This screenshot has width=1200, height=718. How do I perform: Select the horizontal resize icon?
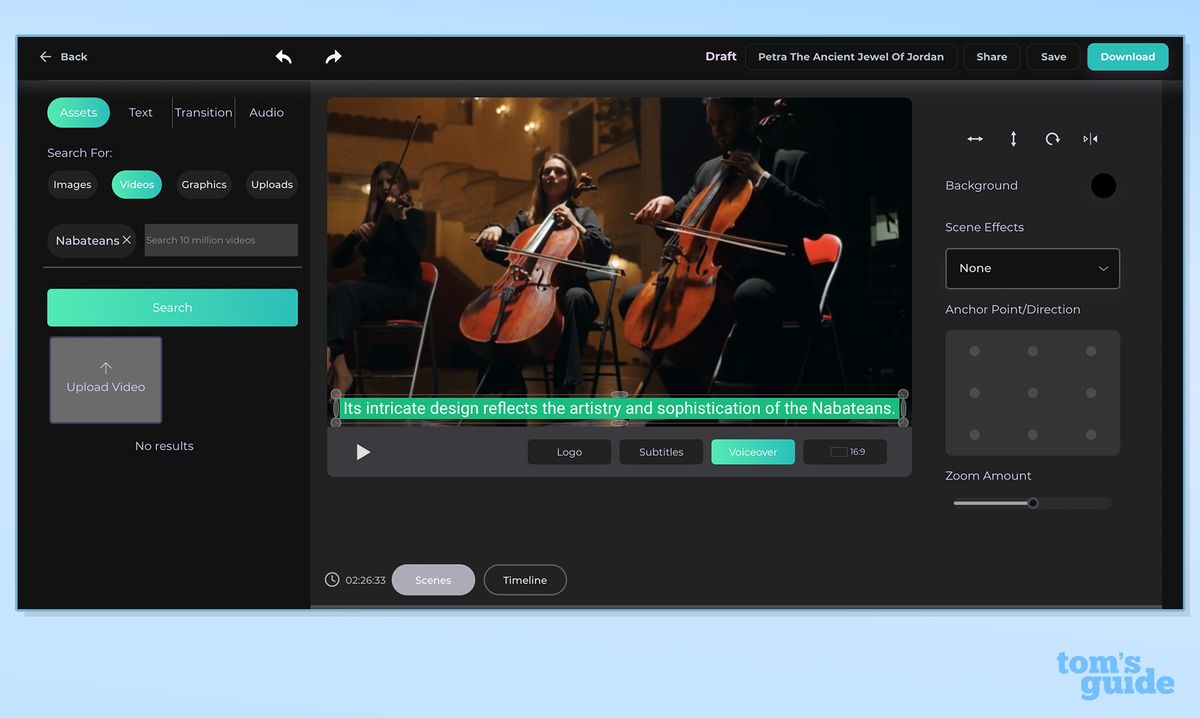[975, 138]
